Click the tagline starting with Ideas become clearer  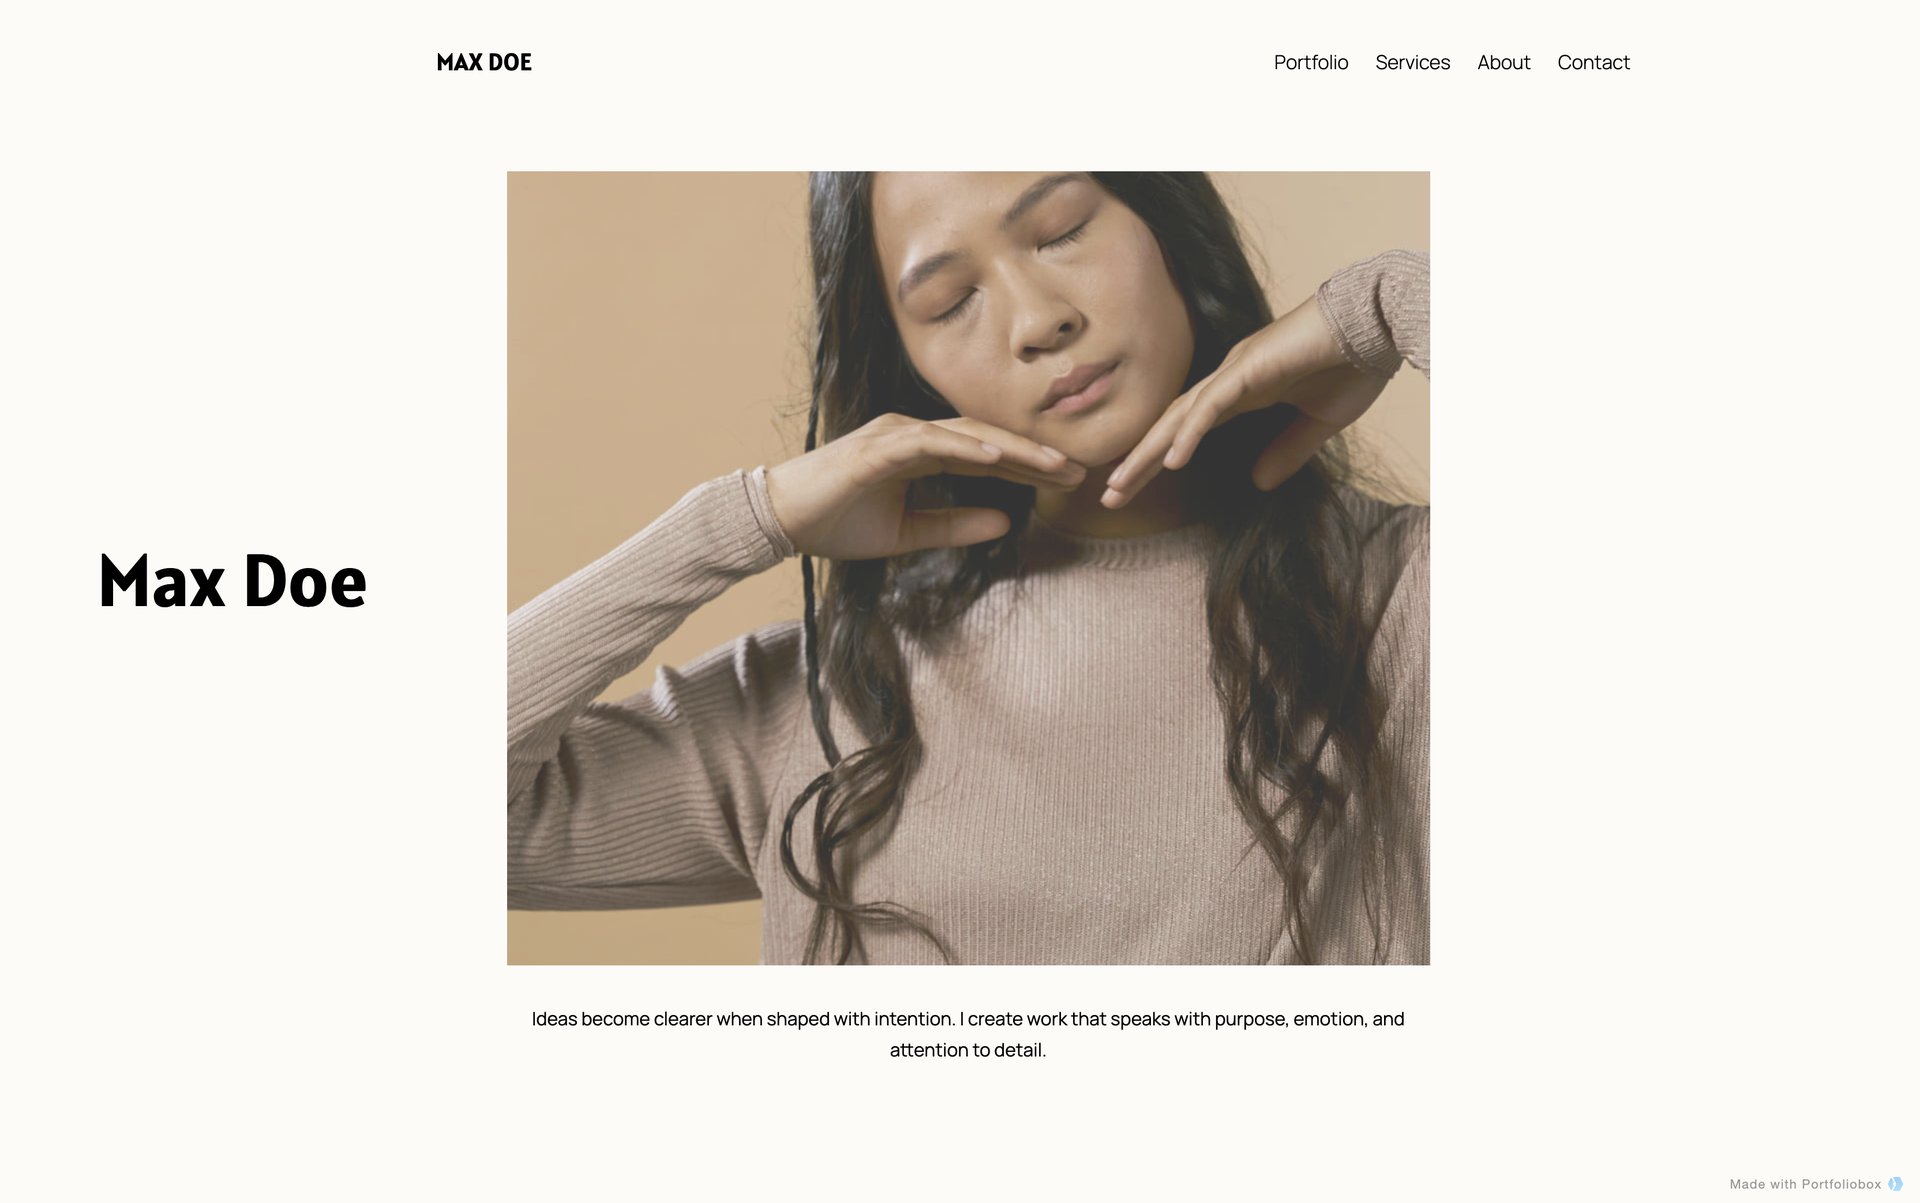pos(968,1034)
